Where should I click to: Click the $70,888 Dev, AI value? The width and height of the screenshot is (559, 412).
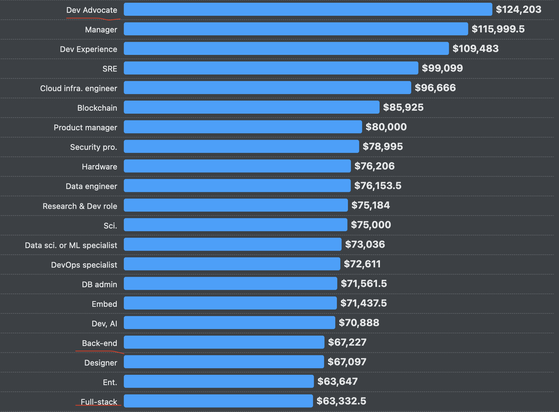(359, 323)
